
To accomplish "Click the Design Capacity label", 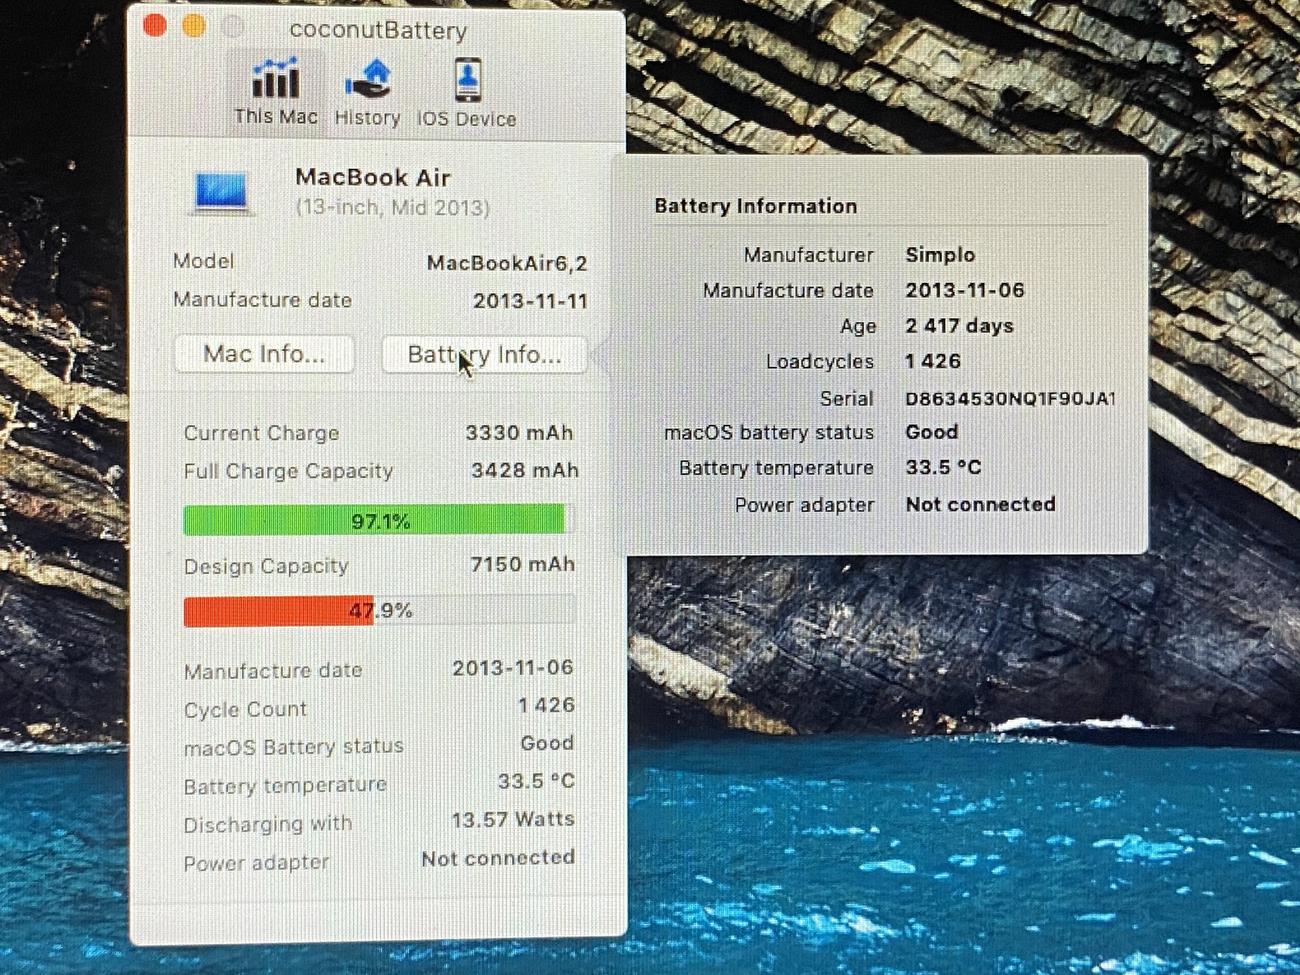I will [266, 566].
